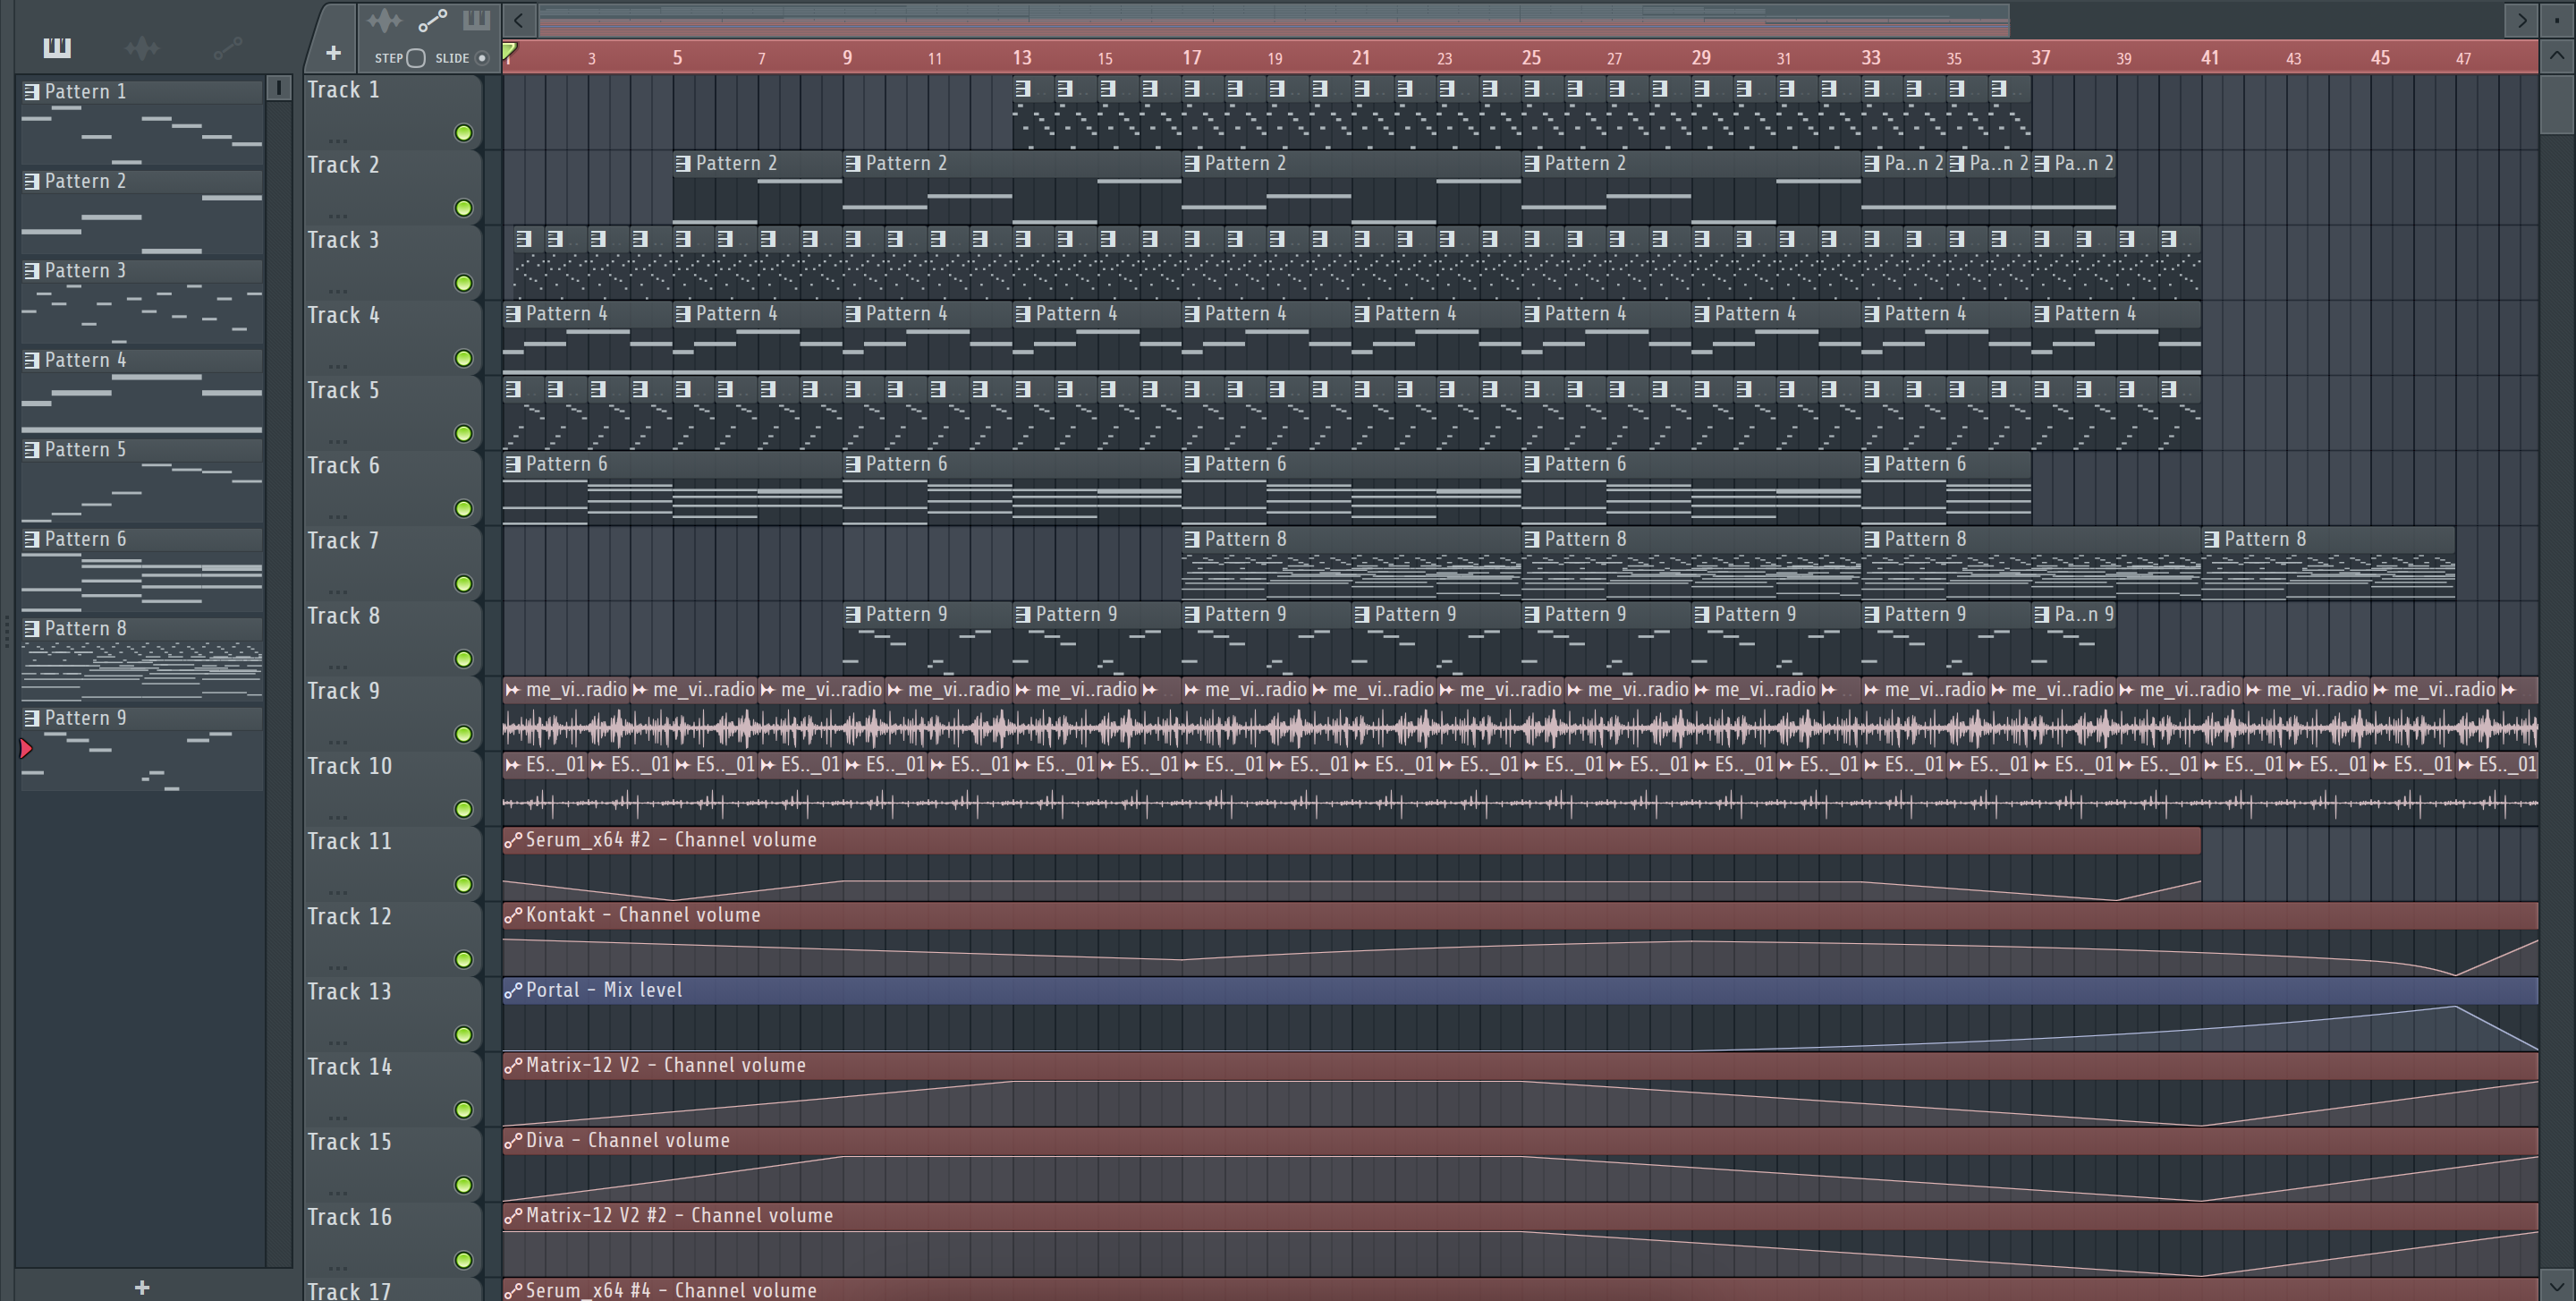Open Portal - Mix level clip menu icon
Image resolution: width=2576 pixels, height=1301 pixels.
(513, 990)
